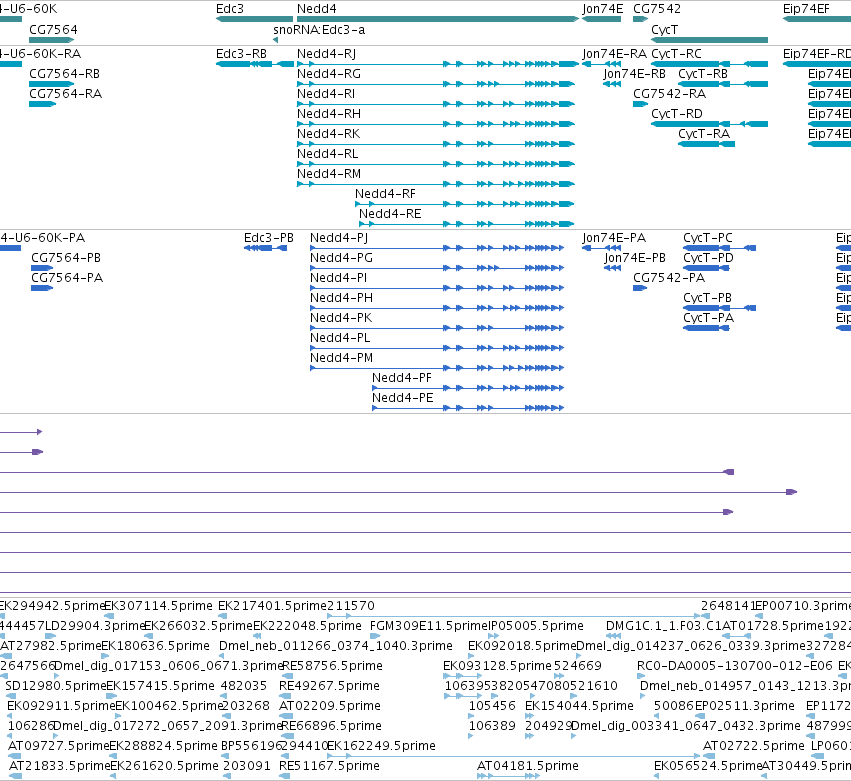This screenshot has height=781, width=851.
Task: Click the Edc3-PB protein label
Action: [x=269, y=238]
